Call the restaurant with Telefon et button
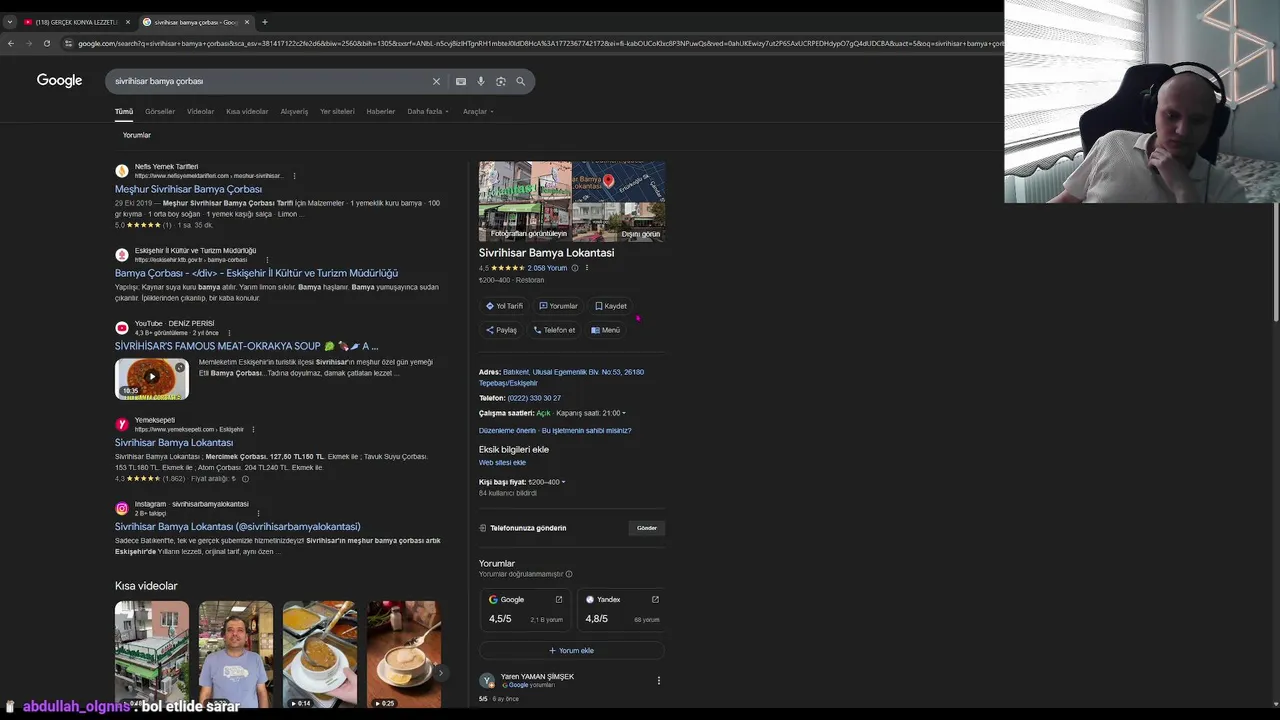The width and height of the screenshot is (1280, 720). click(x=554, y=330)
